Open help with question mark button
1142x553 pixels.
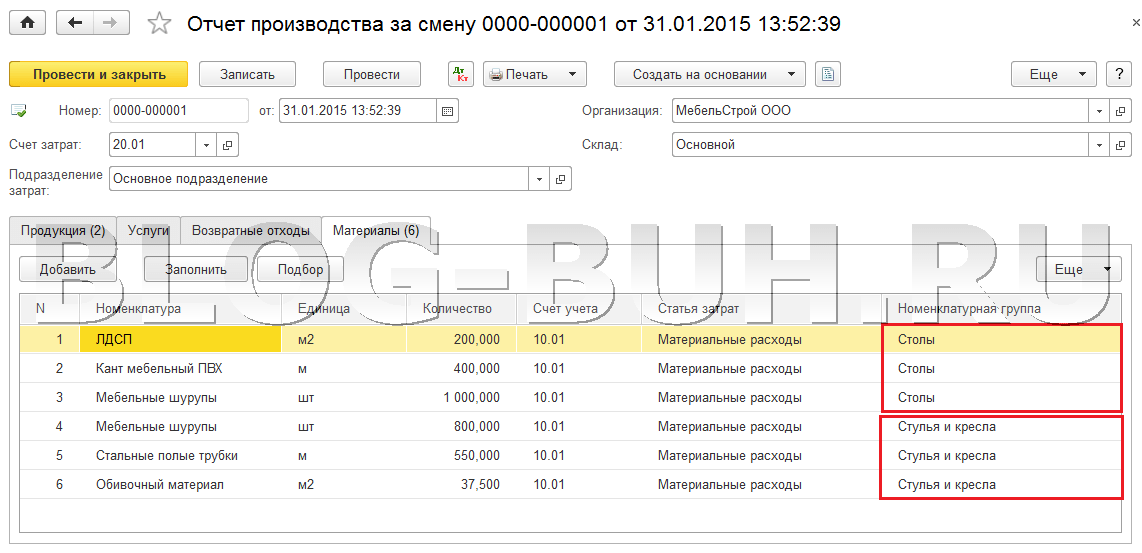pos(1117,74)
